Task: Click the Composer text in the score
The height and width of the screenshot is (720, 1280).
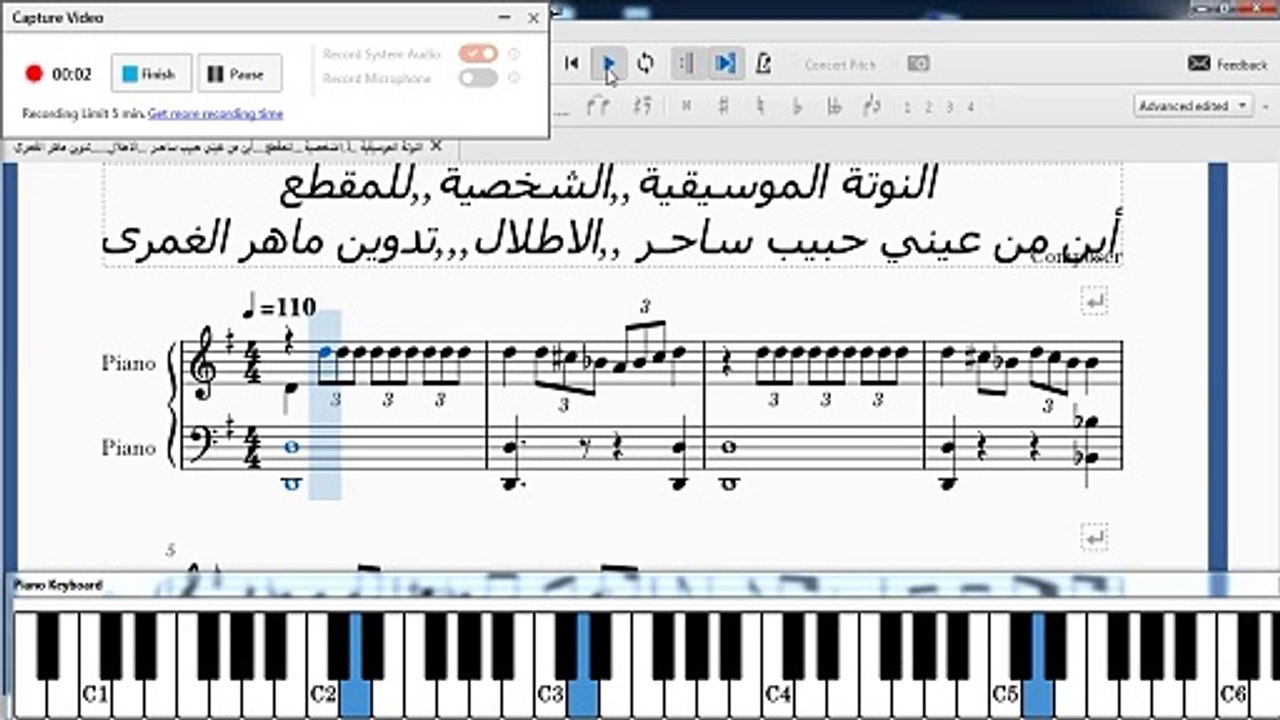Action: (1075, 257)
